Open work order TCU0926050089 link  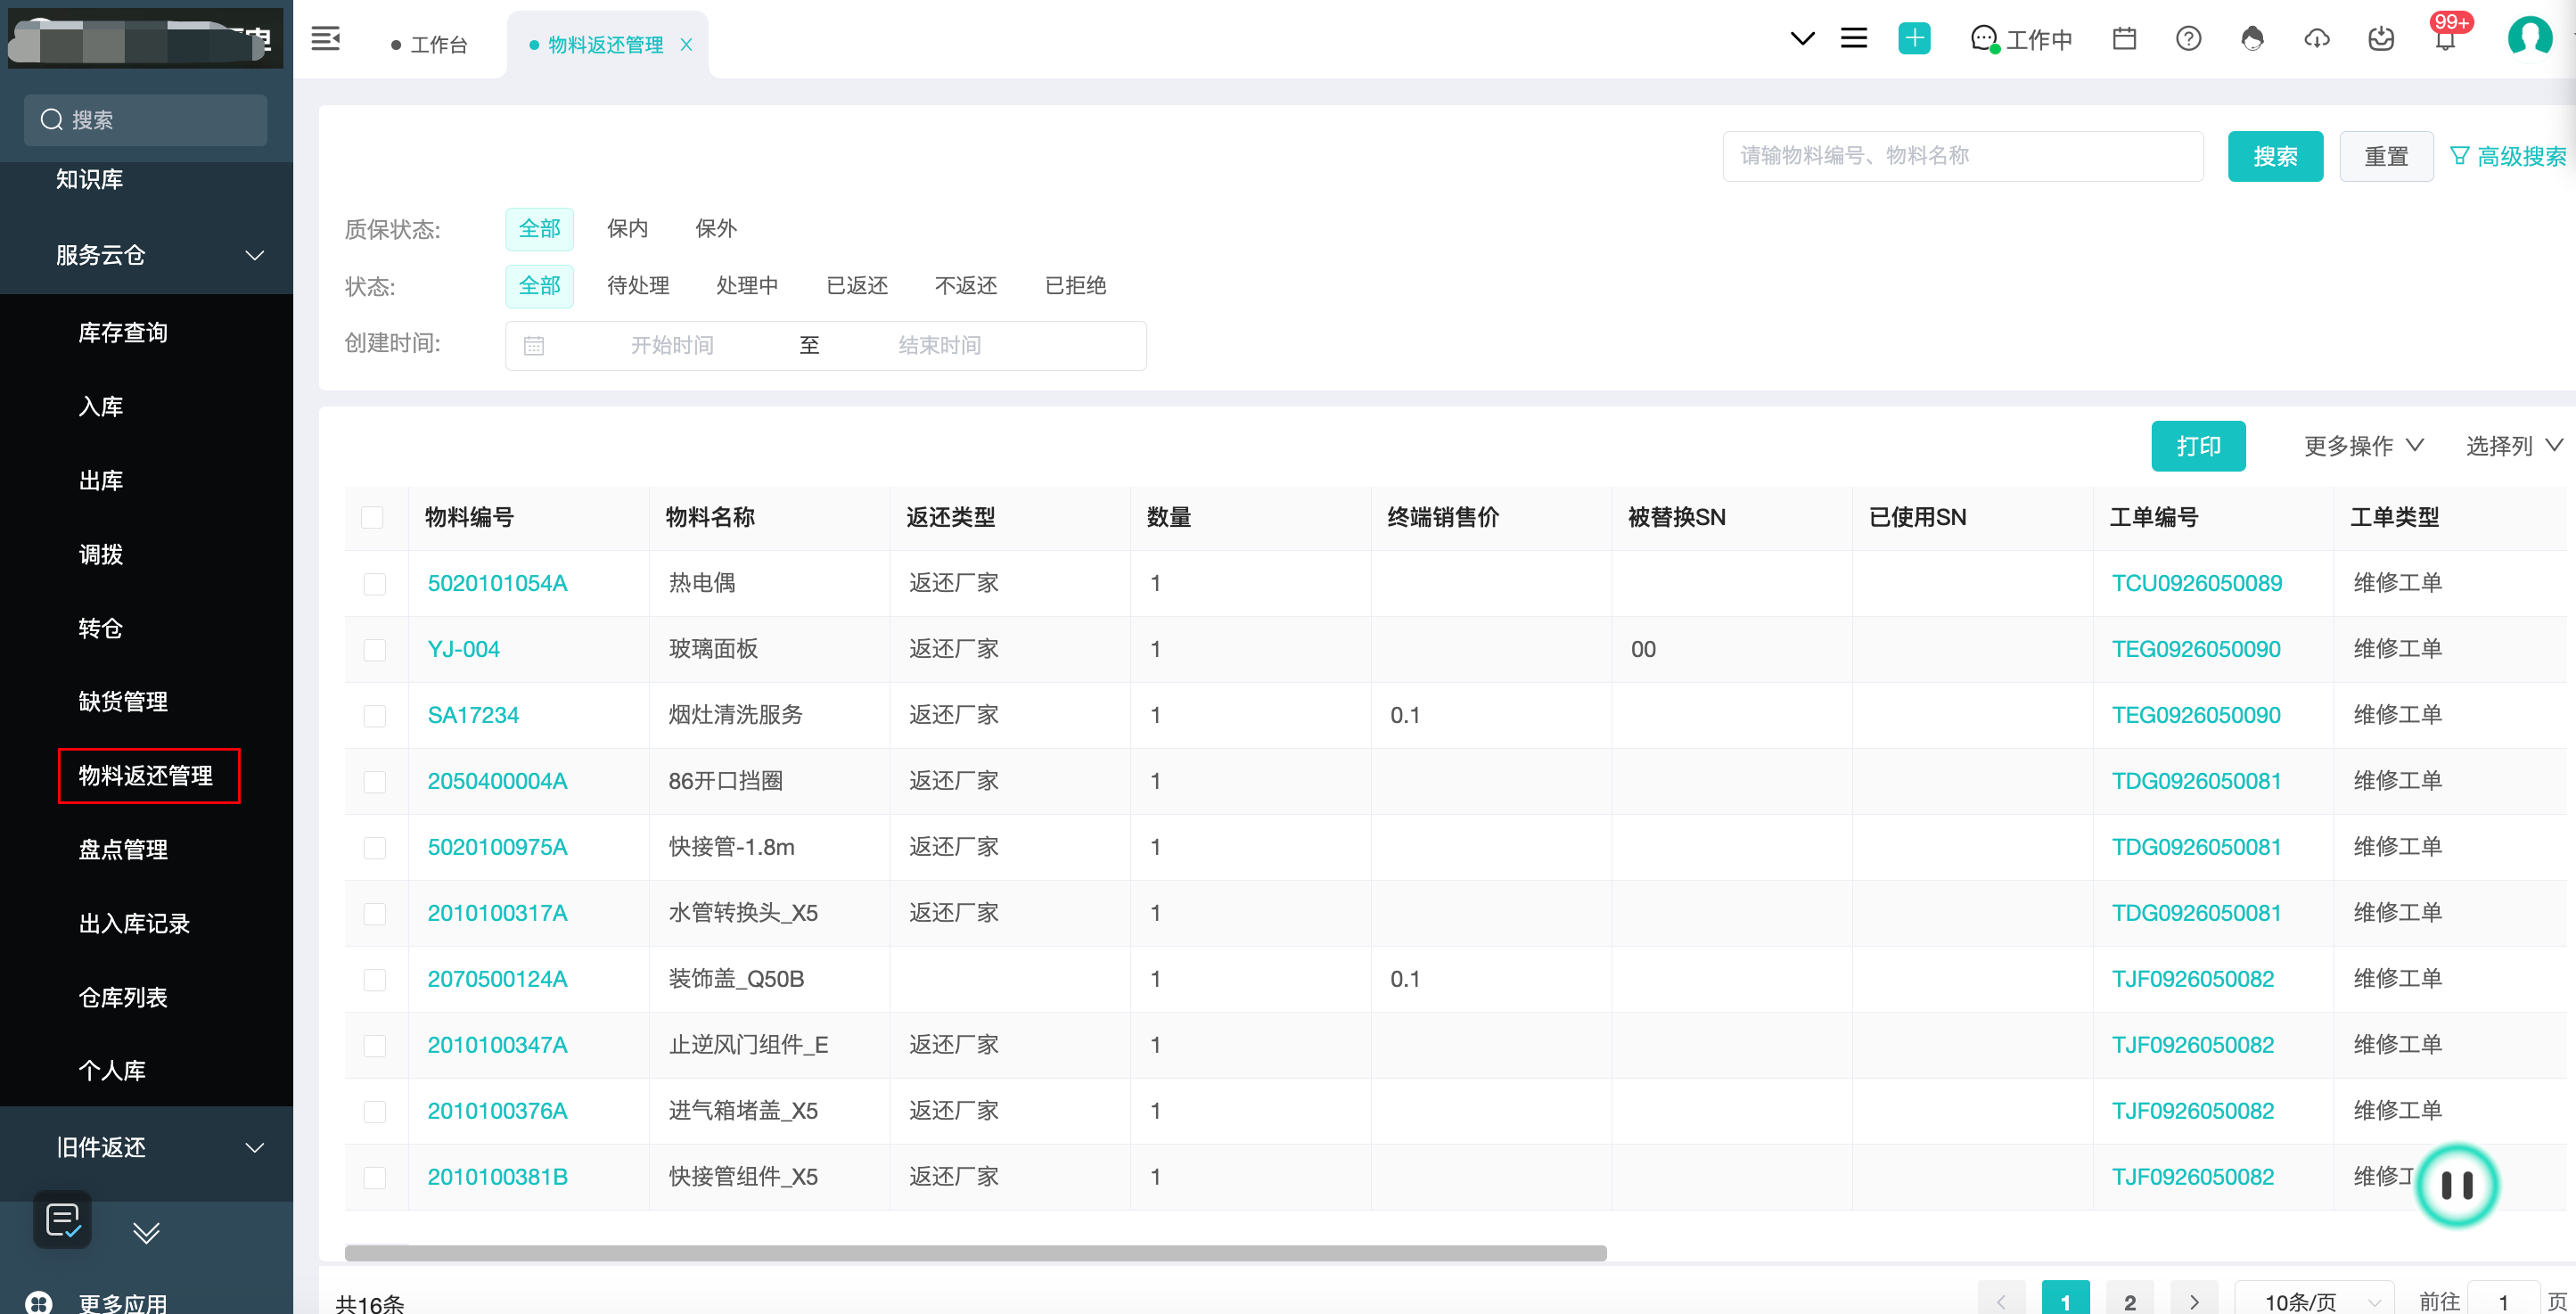[x=2196, y=584]
